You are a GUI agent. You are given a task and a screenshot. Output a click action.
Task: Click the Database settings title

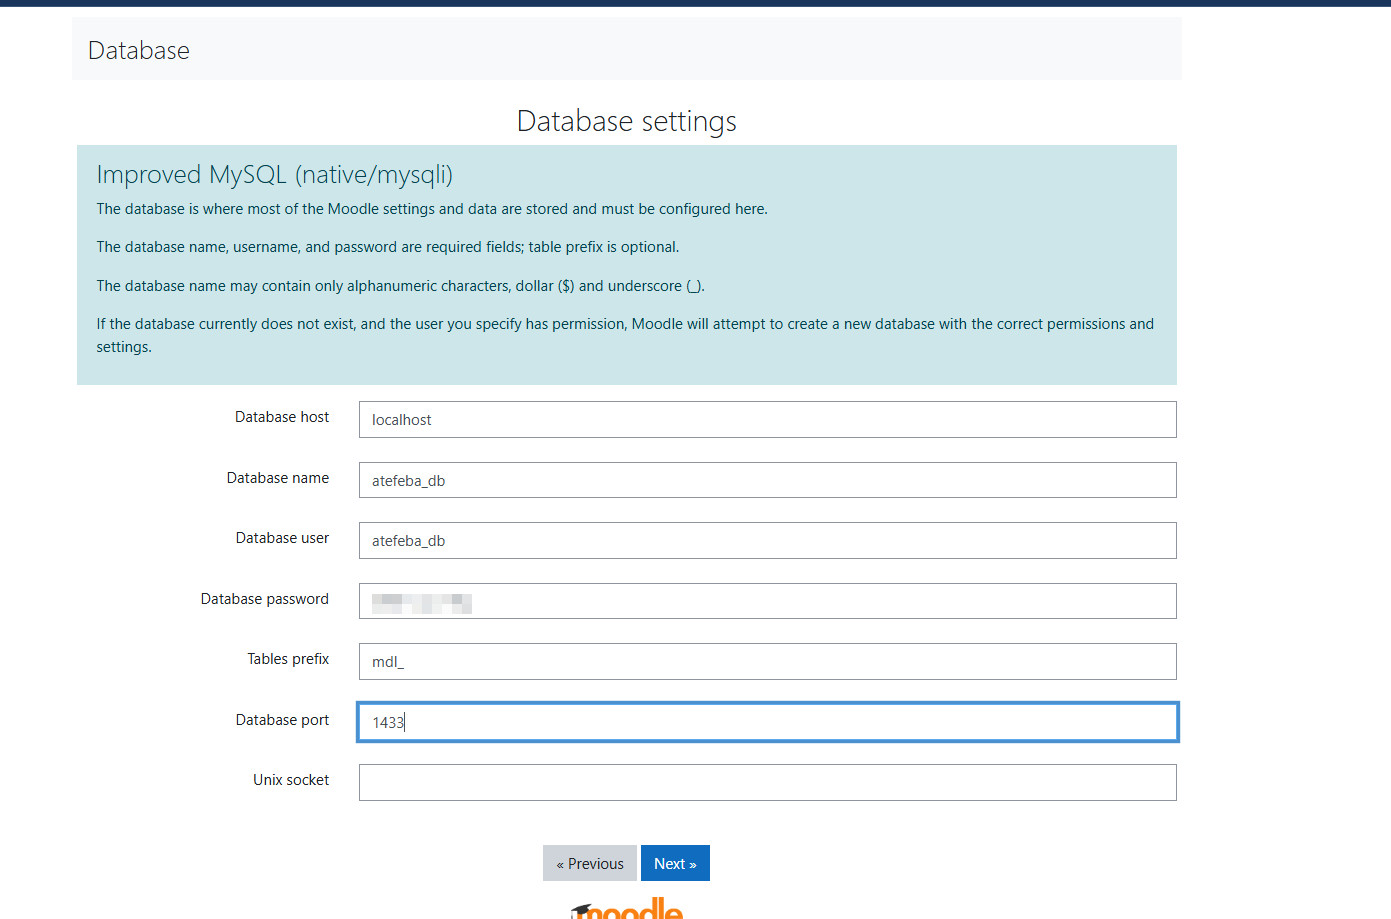tap(626, 120)
